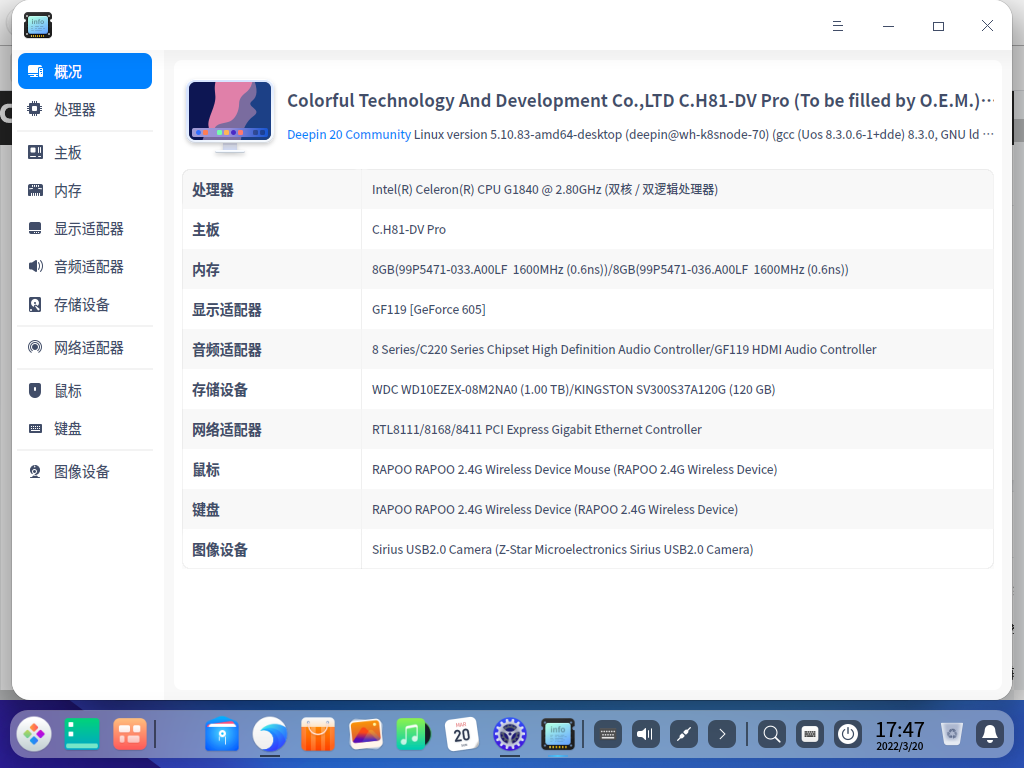Open the 内存 memory section

(x=85, y=191)
